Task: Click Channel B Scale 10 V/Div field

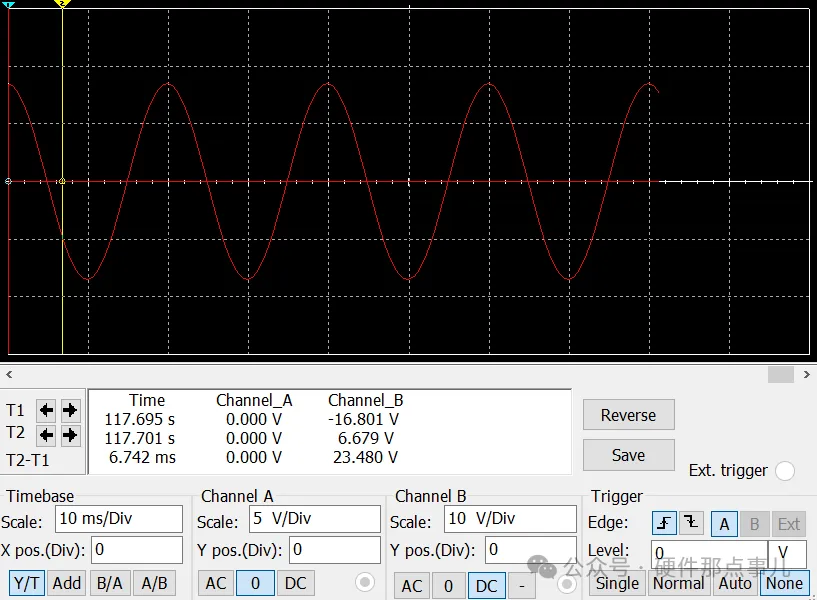Action: coord(508,519)
